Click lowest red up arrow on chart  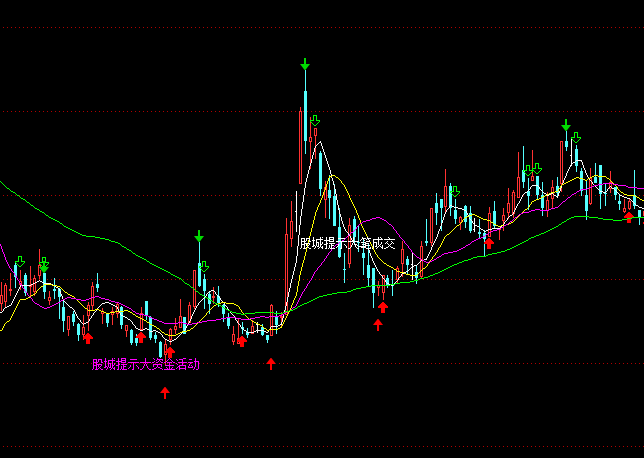click(165, 393)
